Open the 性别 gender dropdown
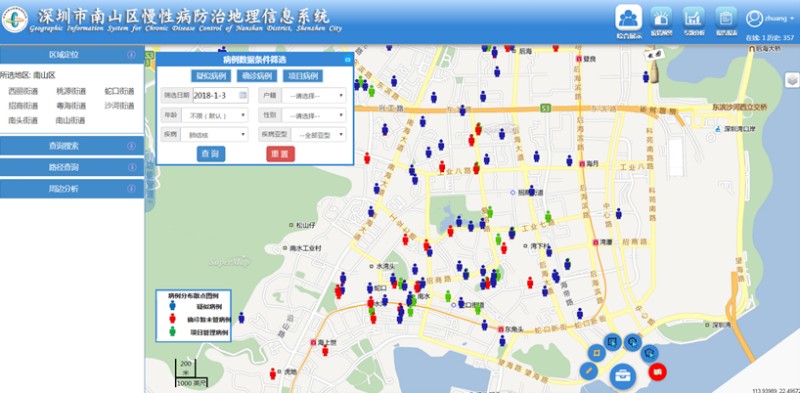Viewport: 800px width, 393px height. [314, 115]
